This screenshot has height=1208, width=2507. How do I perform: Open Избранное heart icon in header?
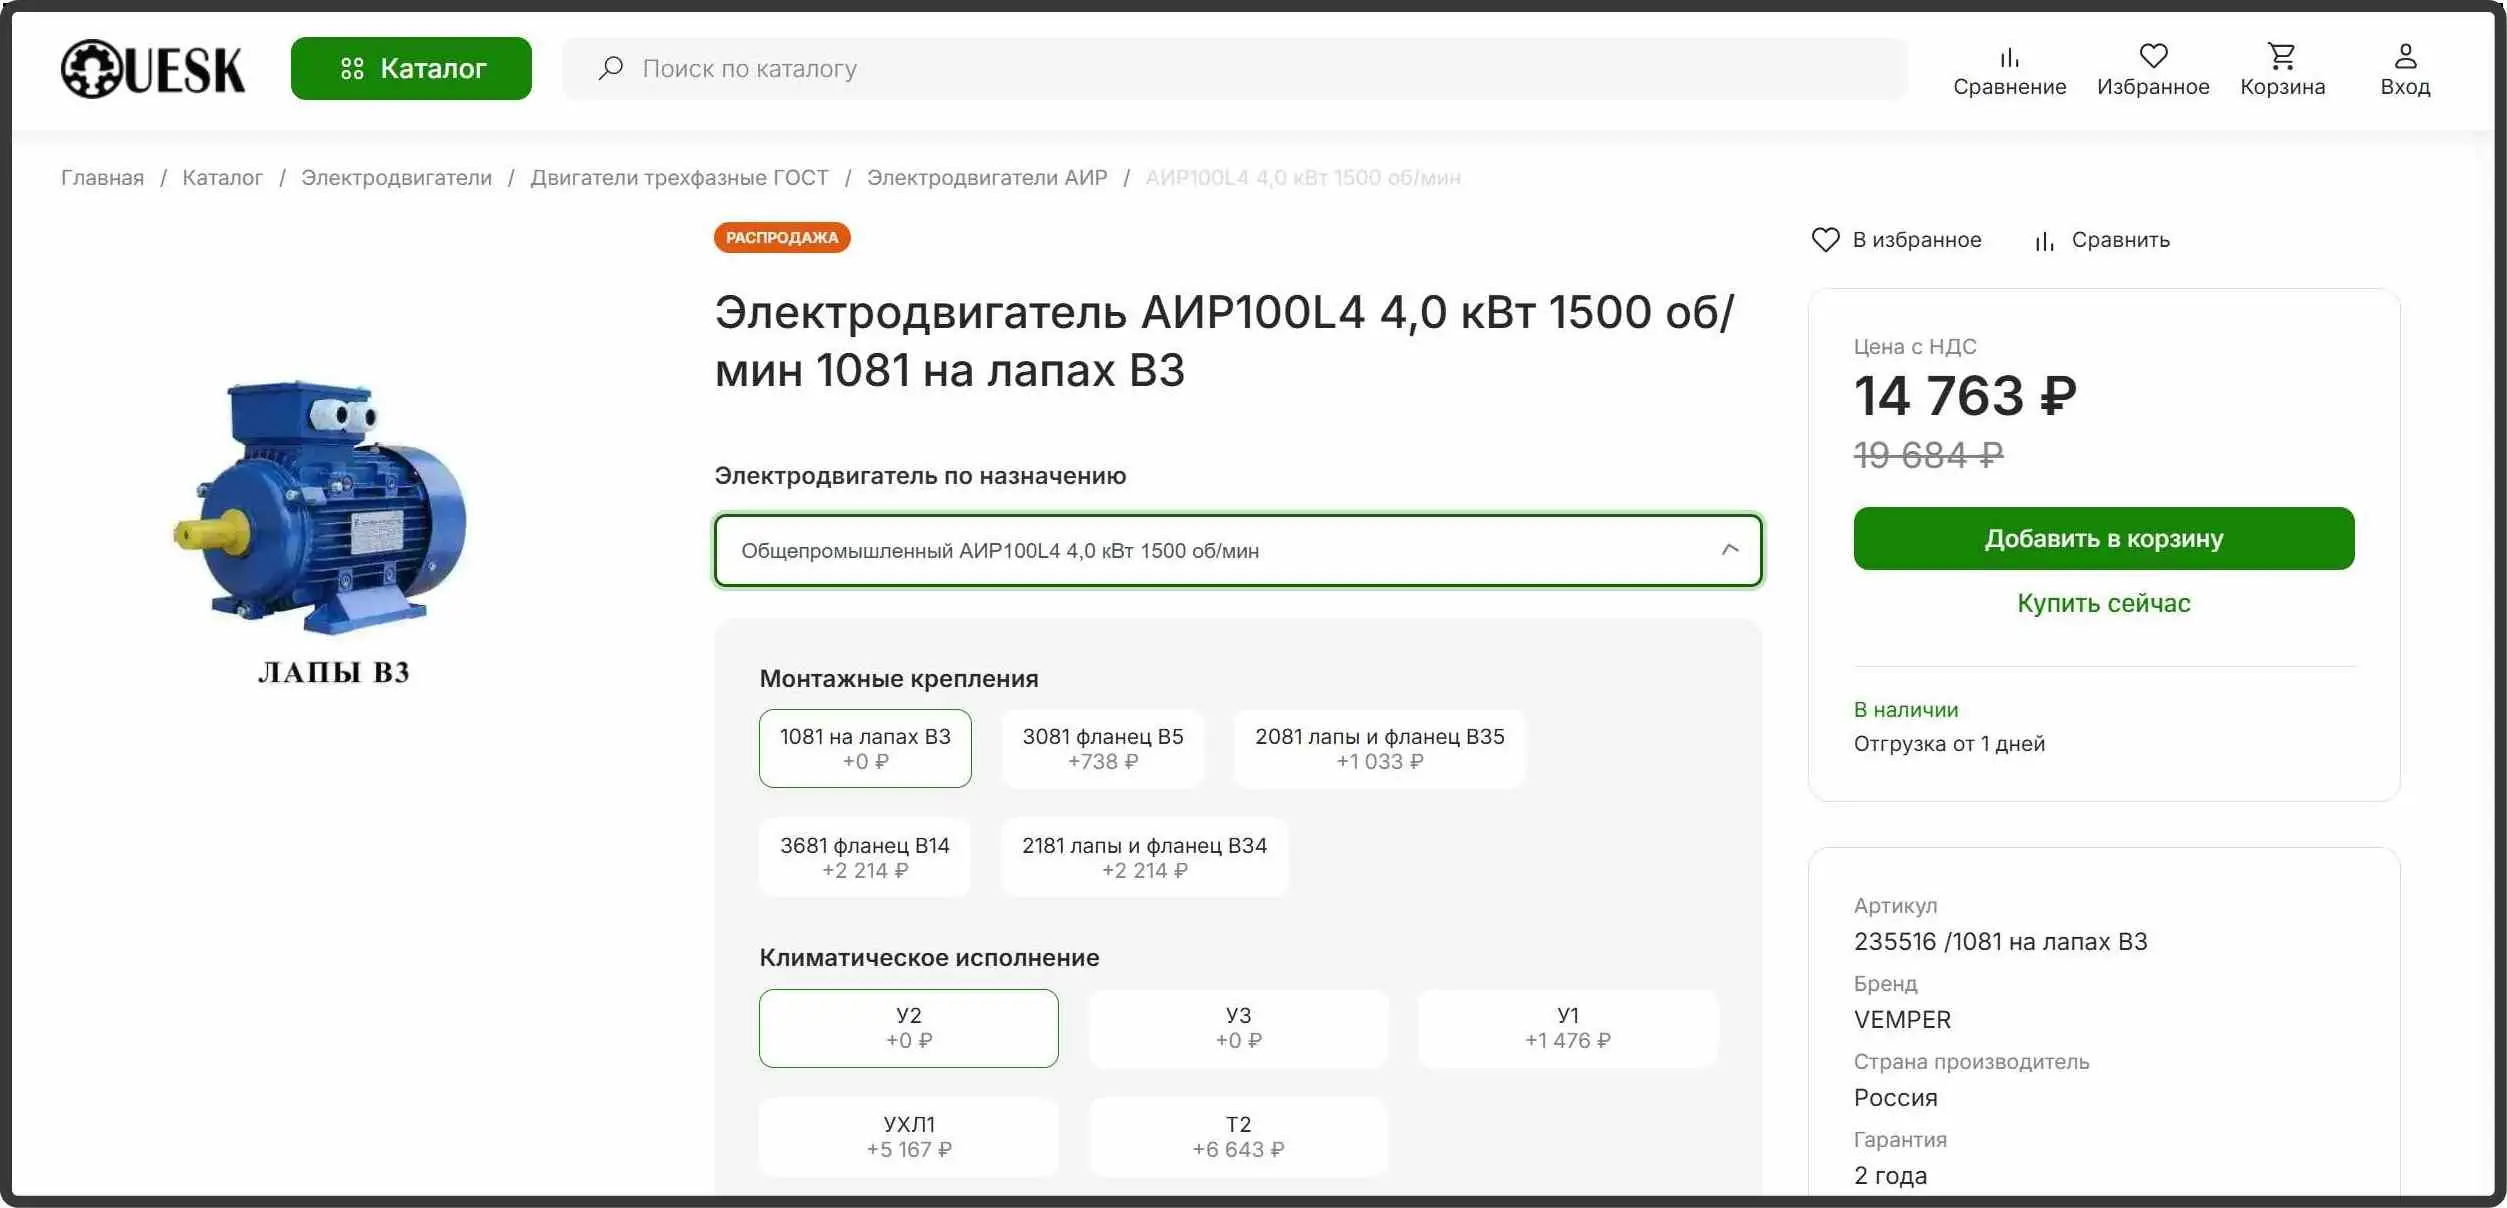2153,56
